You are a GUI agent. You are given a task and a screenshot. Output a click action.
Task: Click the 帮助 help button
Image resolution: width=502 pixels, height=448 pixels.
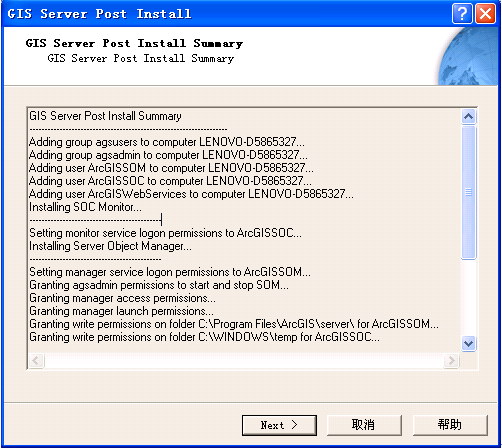pyautogui.click(x=450, y=425)
